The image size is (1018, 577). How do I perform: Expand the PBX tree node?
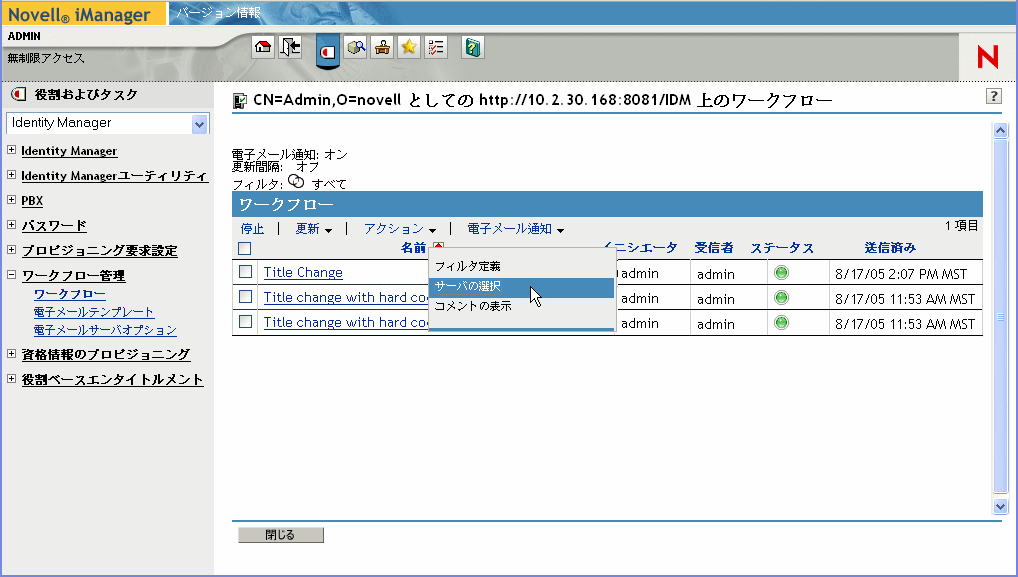point(12,200)
